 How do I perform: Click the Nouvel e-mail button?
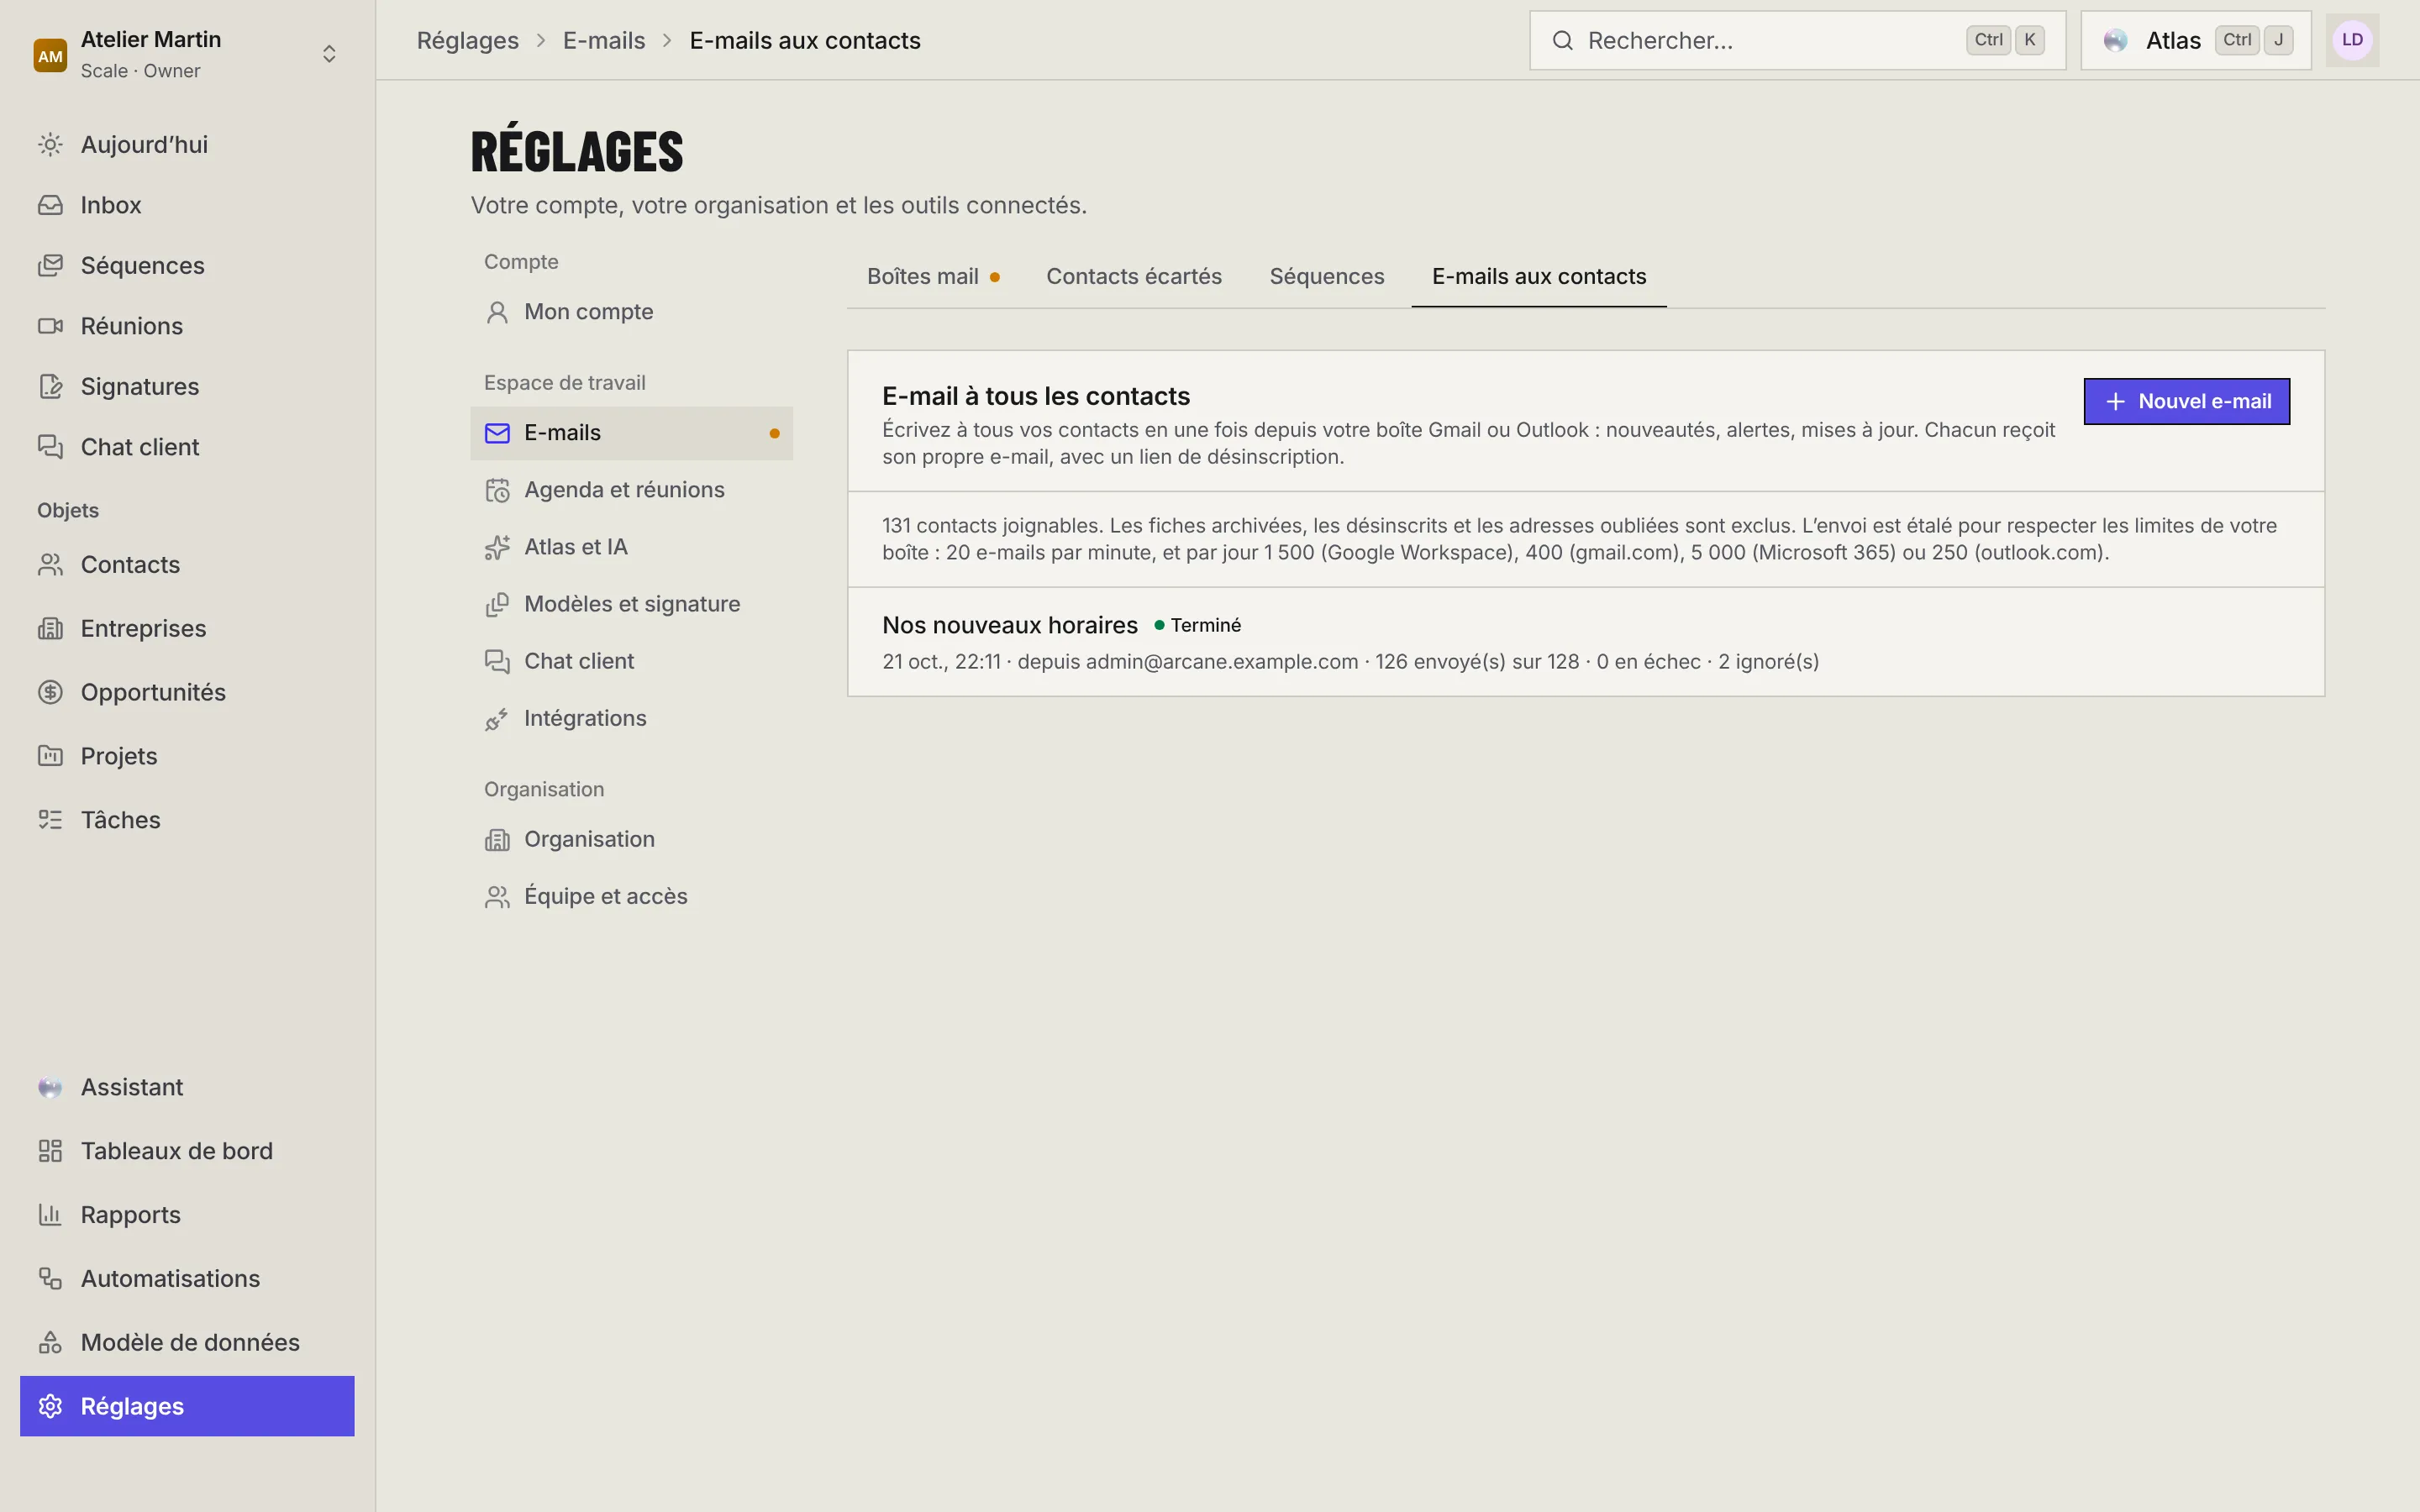[2186, 402]
